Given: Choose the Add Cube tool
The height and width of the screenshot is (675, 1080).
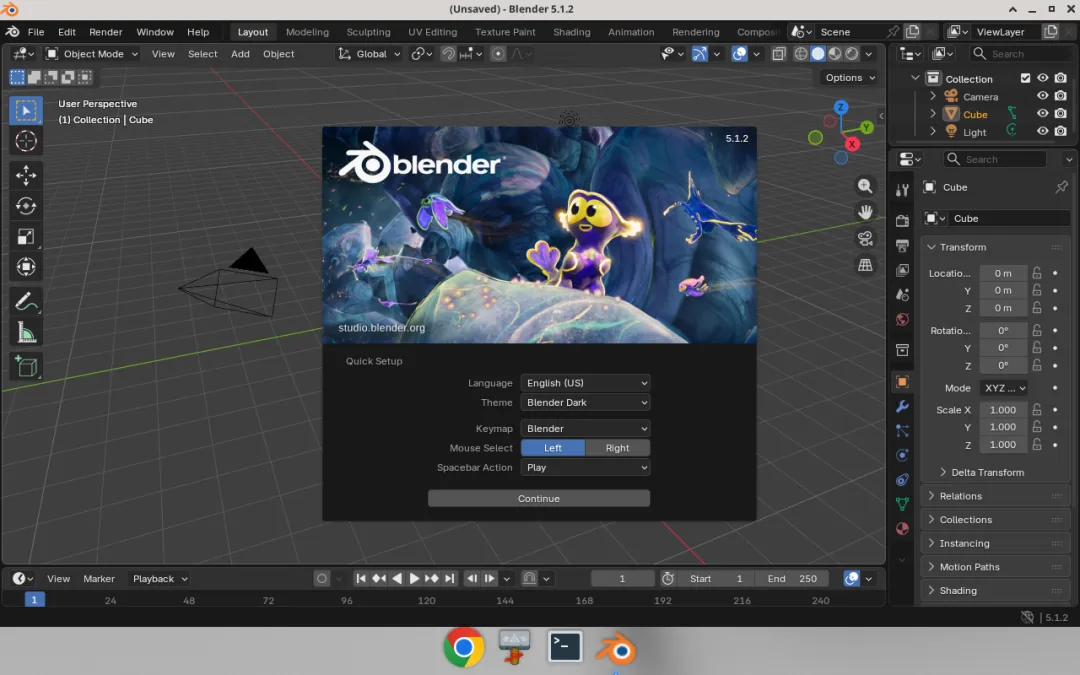Looking at the screenshot, I should tap(26, 366).
